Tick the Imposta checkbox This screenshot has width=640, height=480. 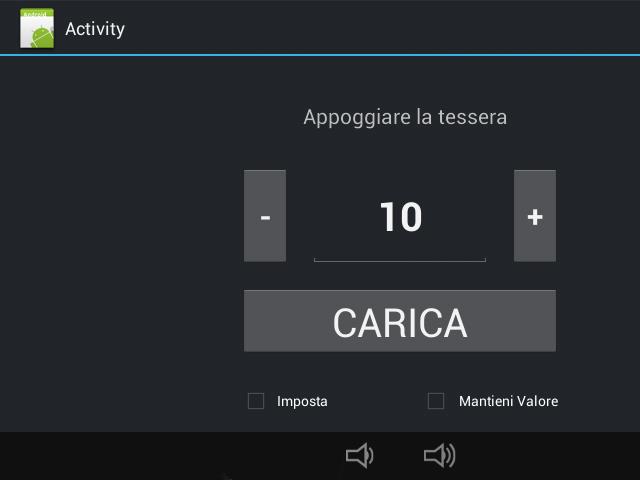point(256,401)
